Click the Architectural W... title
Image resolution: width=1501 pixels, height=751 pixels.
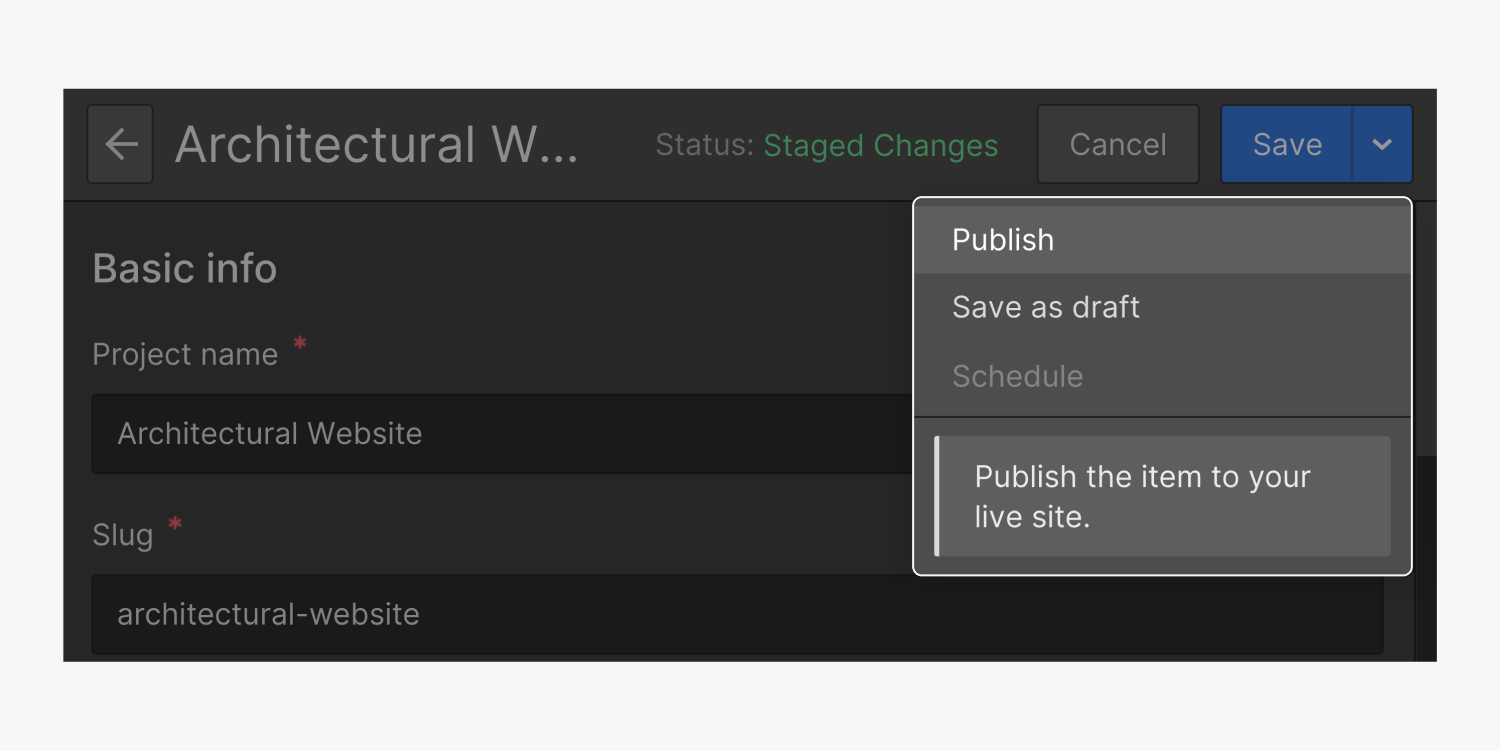pyautogui.click(x=376, y=143)
